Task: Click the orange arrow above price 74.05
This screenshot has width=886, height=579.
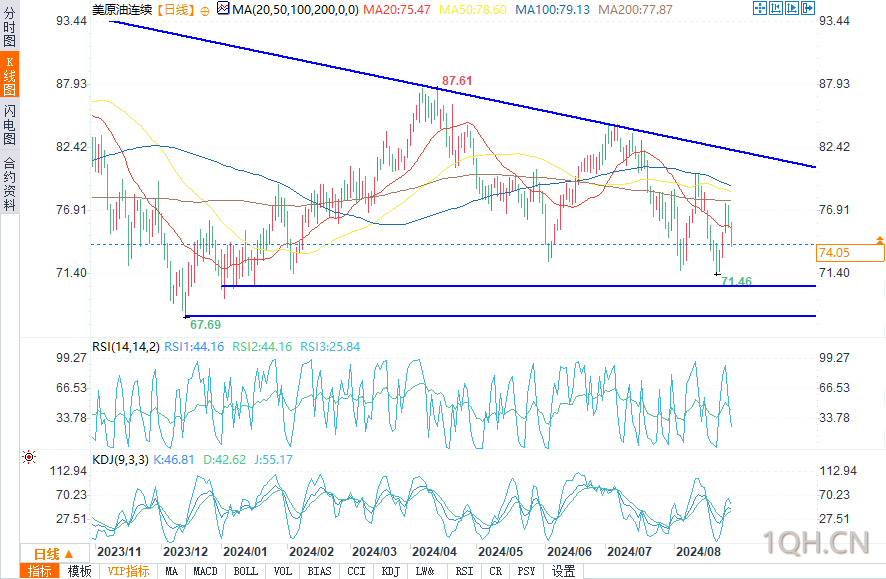Action: (x=880, y=240)
